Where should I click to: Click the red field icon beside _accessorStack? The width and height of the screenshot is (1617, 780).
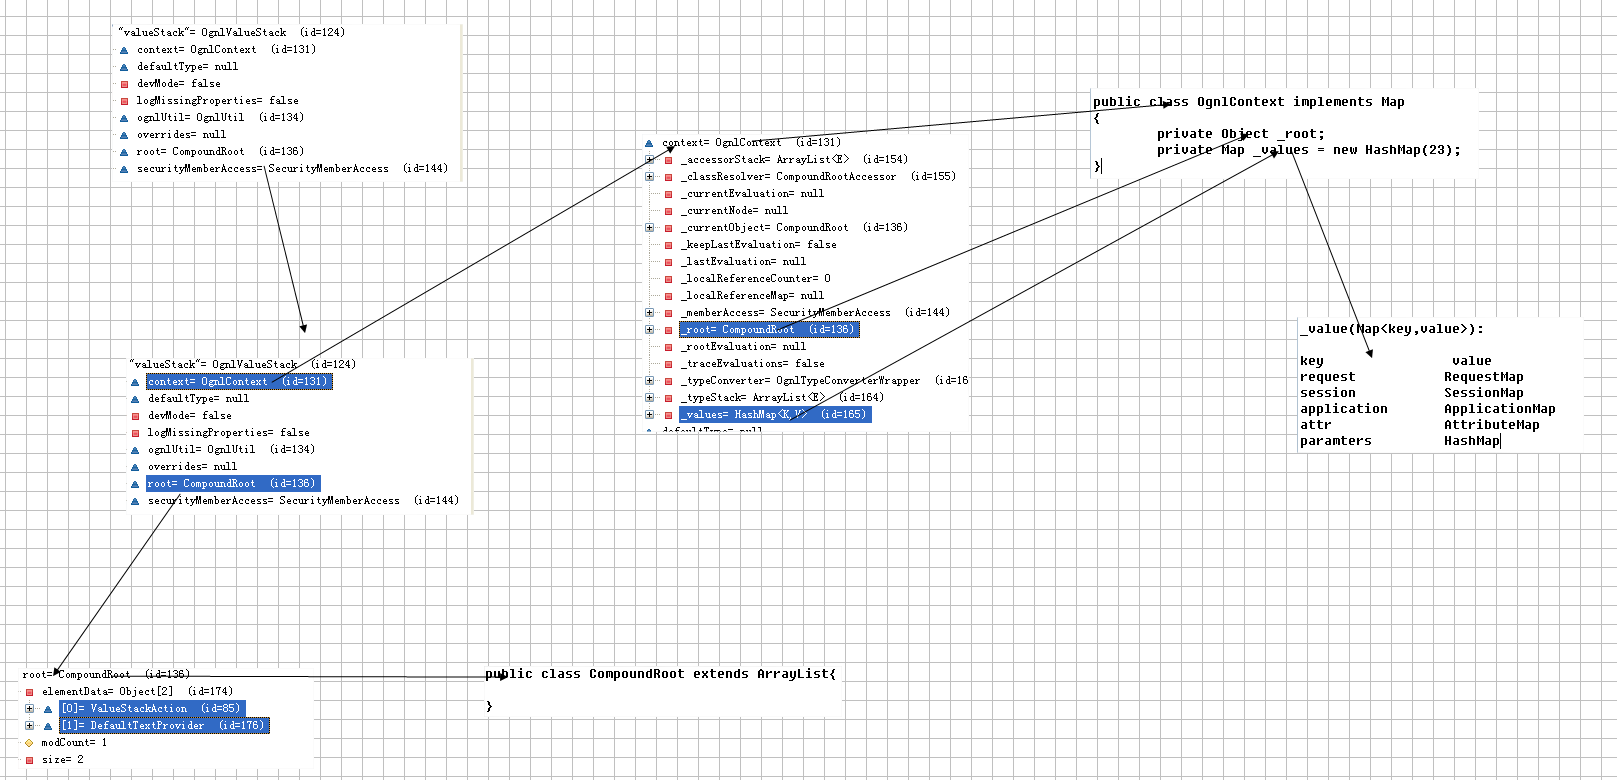[669, 160]
